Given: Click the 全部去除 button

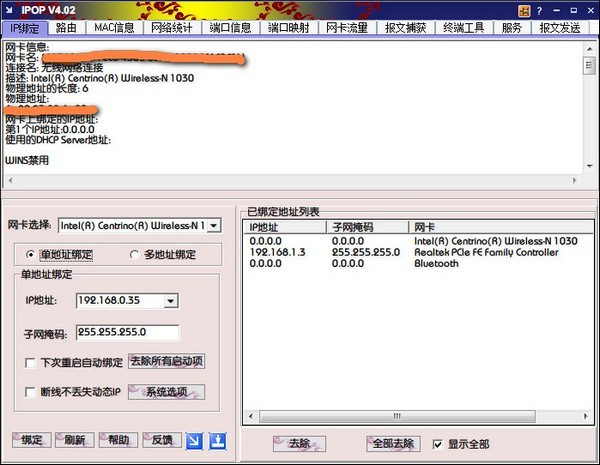Looking at the screenshot, I should click(x=393, y=444).
